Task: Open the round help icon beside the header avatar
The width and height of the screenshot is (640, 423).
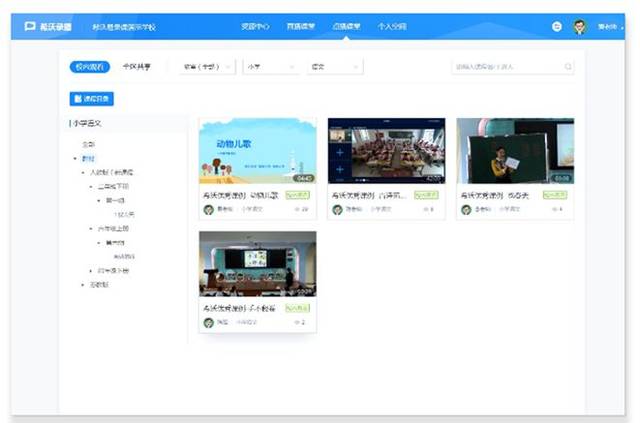Action: (557, 27)
